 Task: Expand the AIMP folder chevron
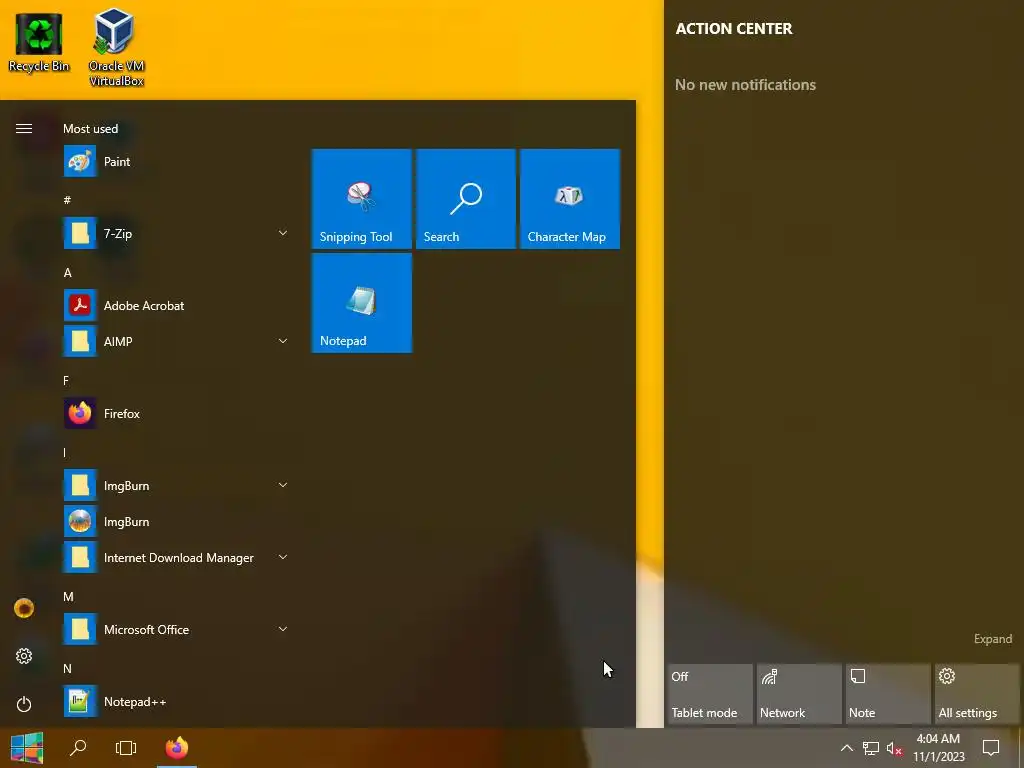coord(283,341)
